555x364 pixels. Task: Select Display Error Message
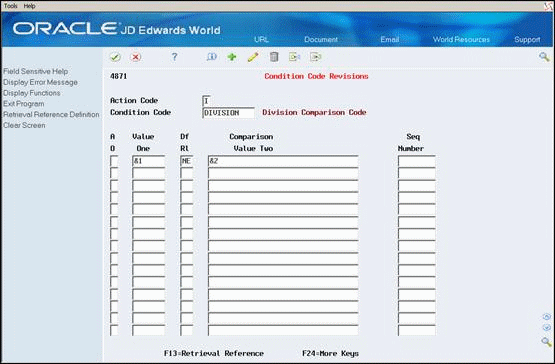(40, 82)
